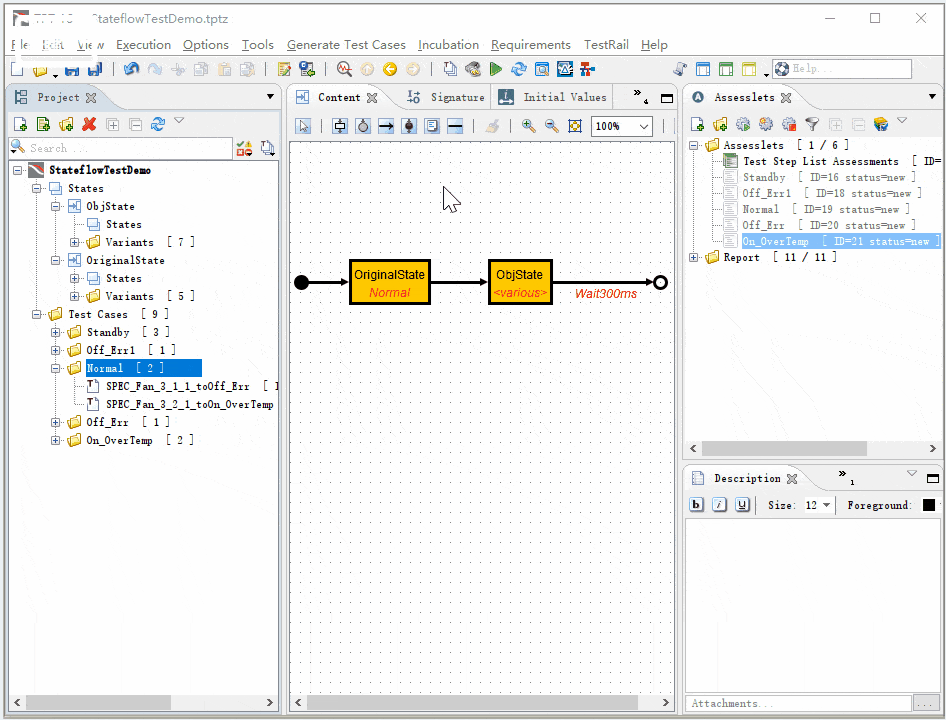Pick the black Foreground color swatch
This screenshot has width=946, height=720.
point(929,505)
